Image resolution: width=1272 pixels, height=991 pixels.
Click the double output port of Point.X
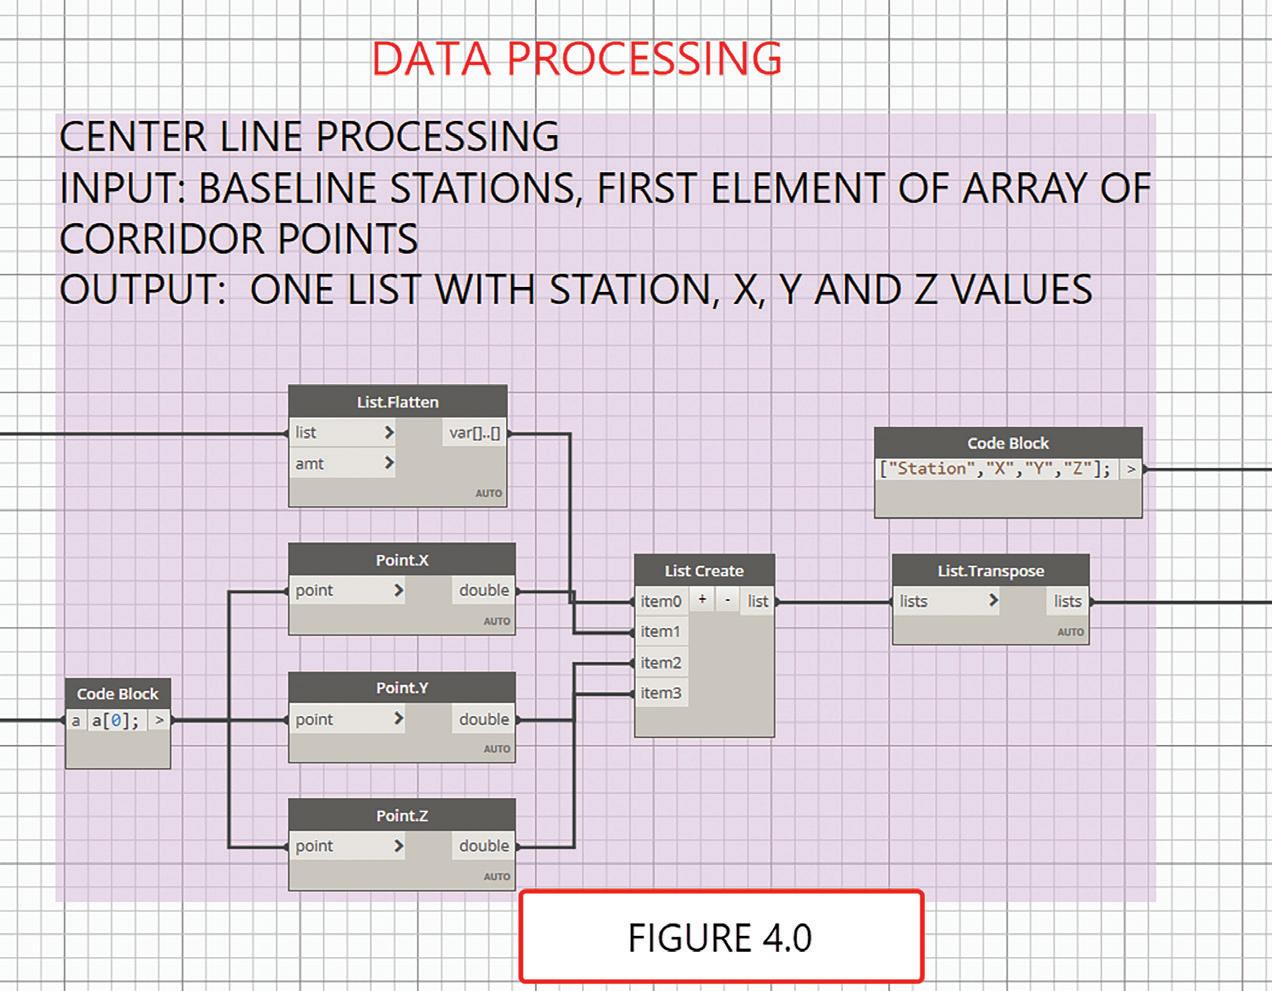(x=484, y=590)
